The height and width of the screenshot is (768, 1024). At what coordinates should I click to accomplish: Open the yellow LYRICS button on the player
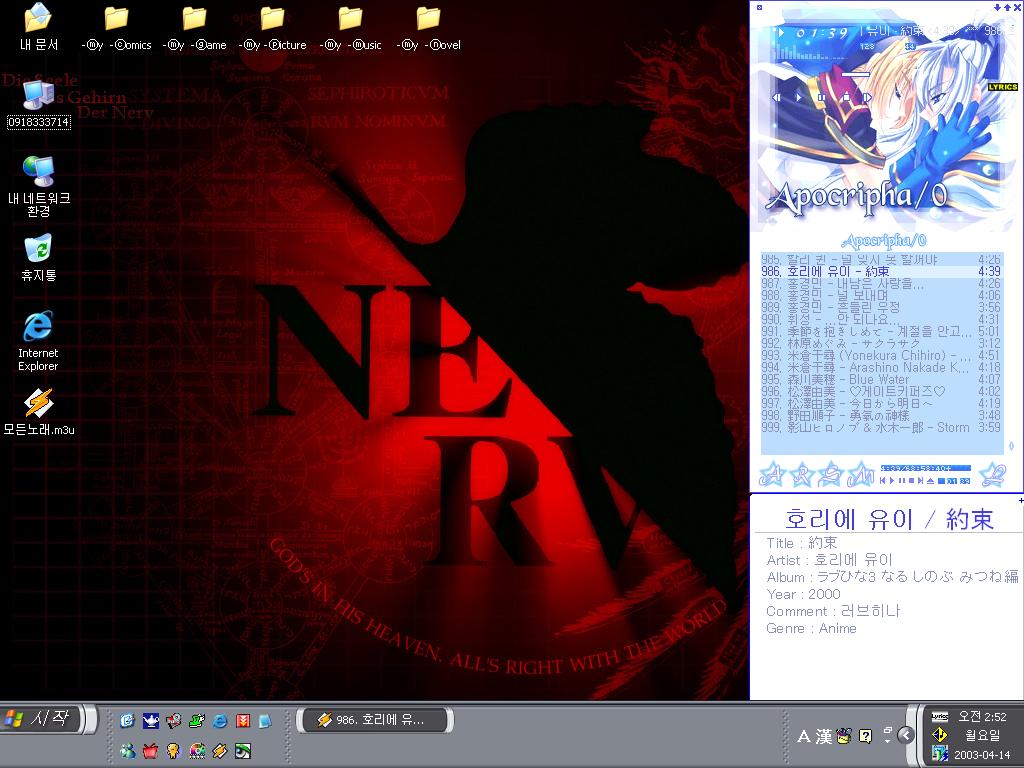click(x=1002, y=86)
